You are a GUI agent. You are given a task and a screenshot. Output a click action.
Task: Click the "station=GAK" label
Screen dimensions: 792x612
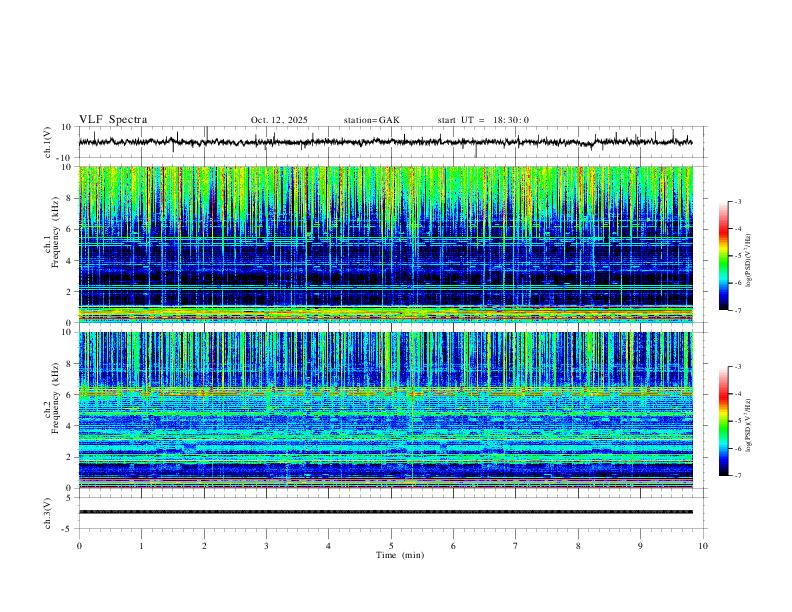pyautogui.click(x=371, y=120)
